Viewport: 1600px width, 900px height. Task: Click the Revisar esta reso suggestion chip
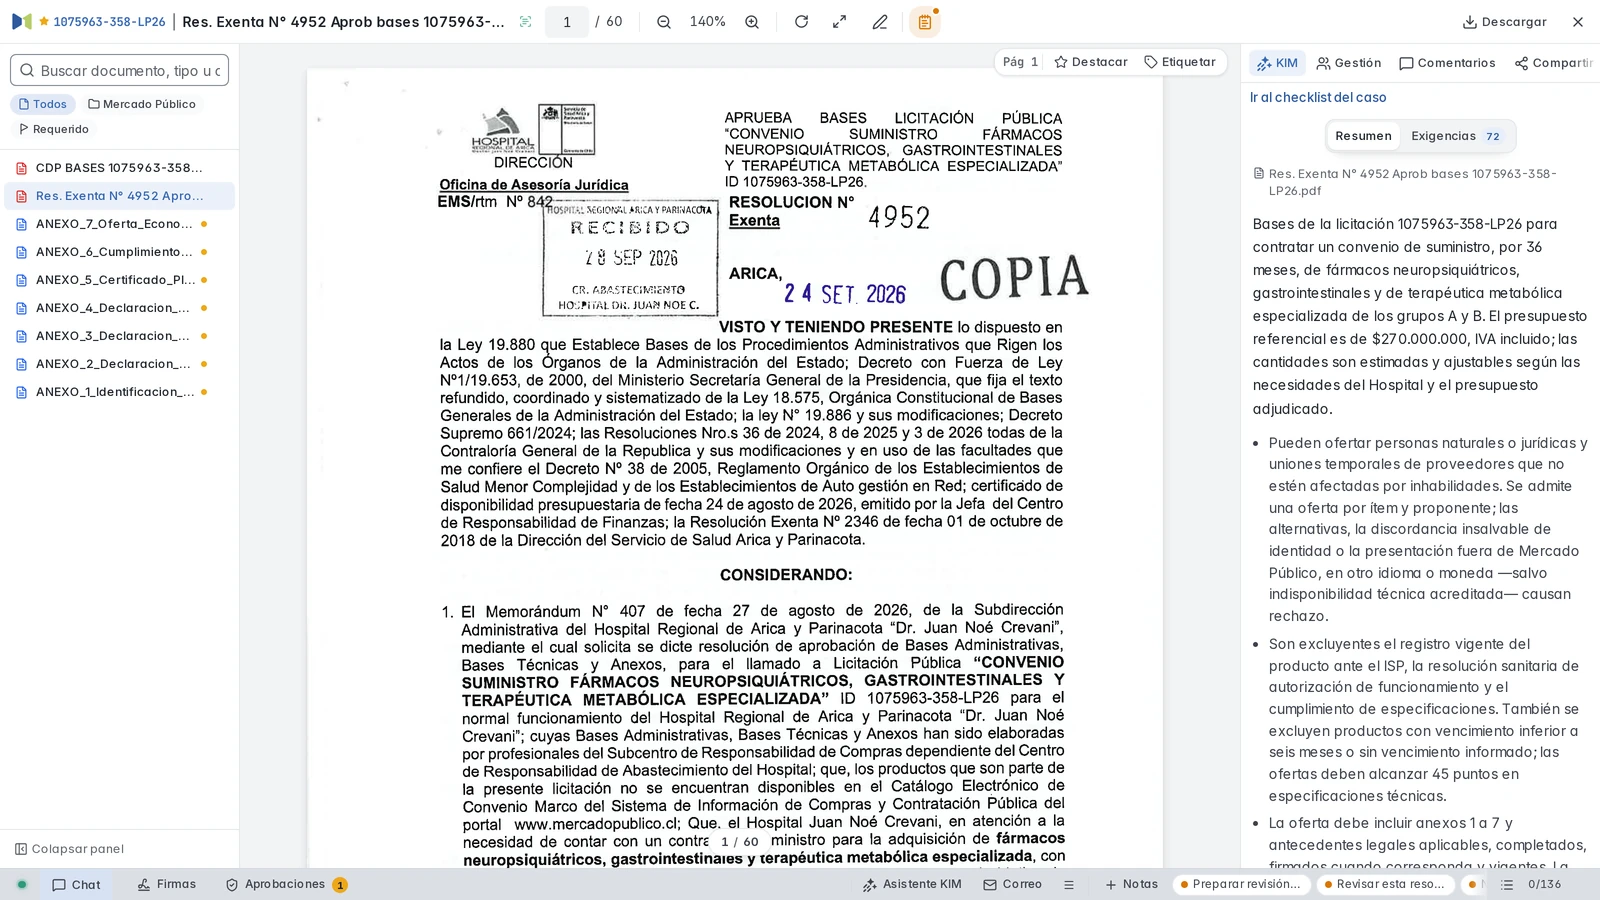(x=1384, y=885)
